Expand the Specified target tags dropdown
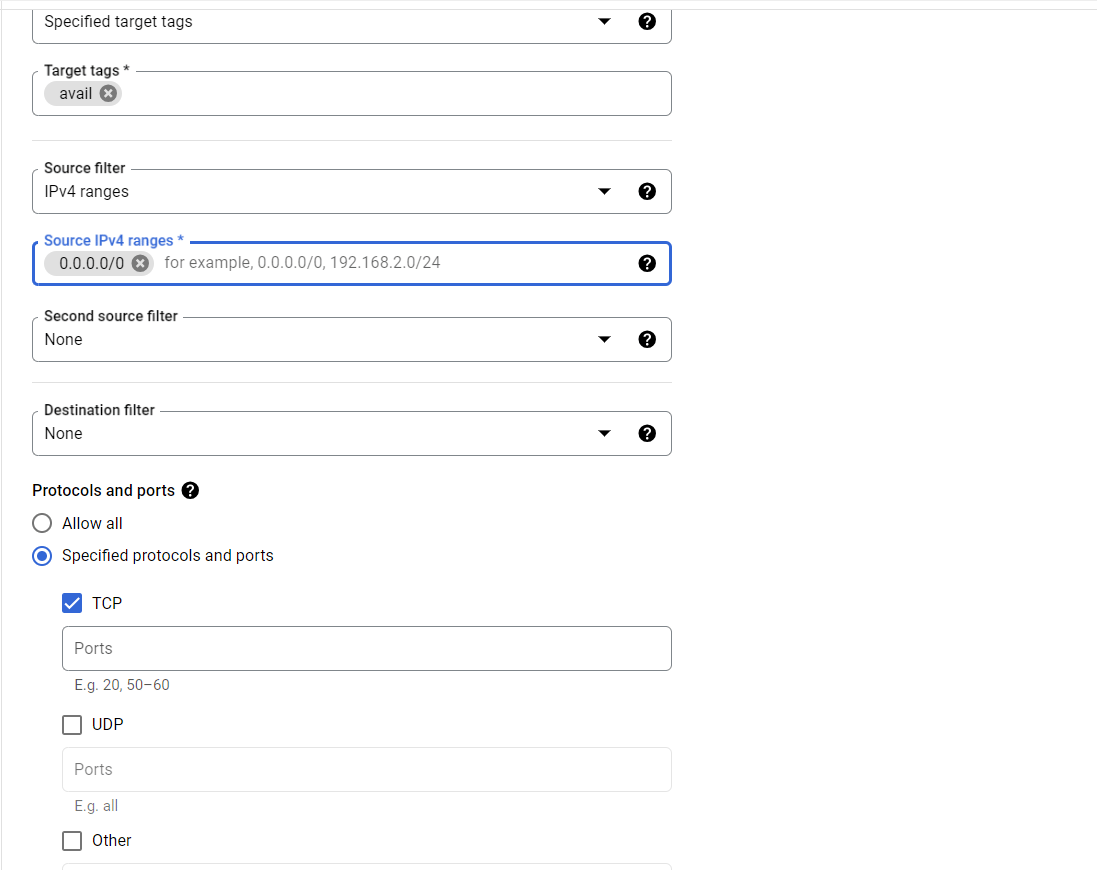 [604, 22]
